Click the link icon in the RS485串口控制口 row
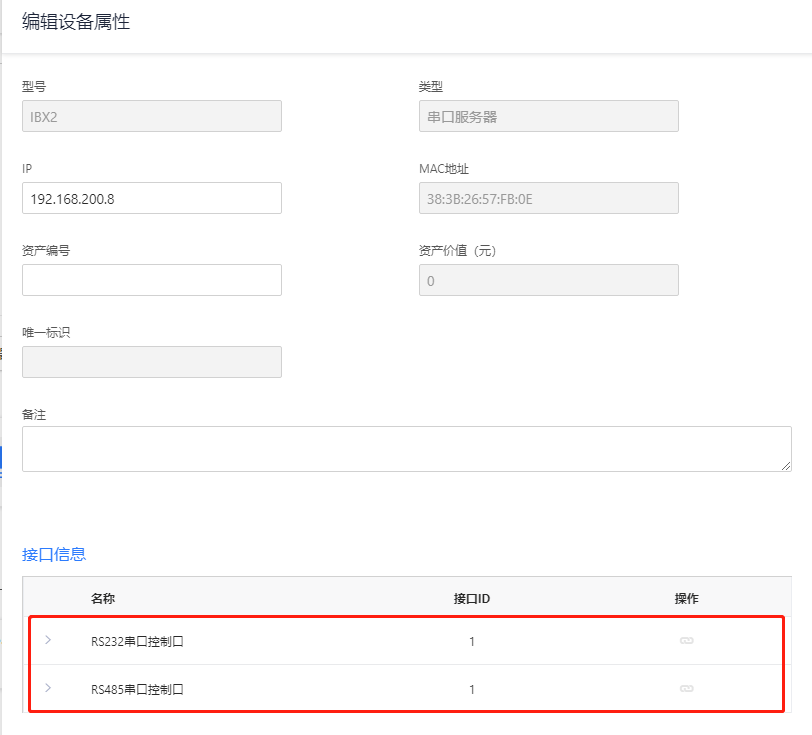Viewport: 812px width, 735px height. tap(686, 689)
